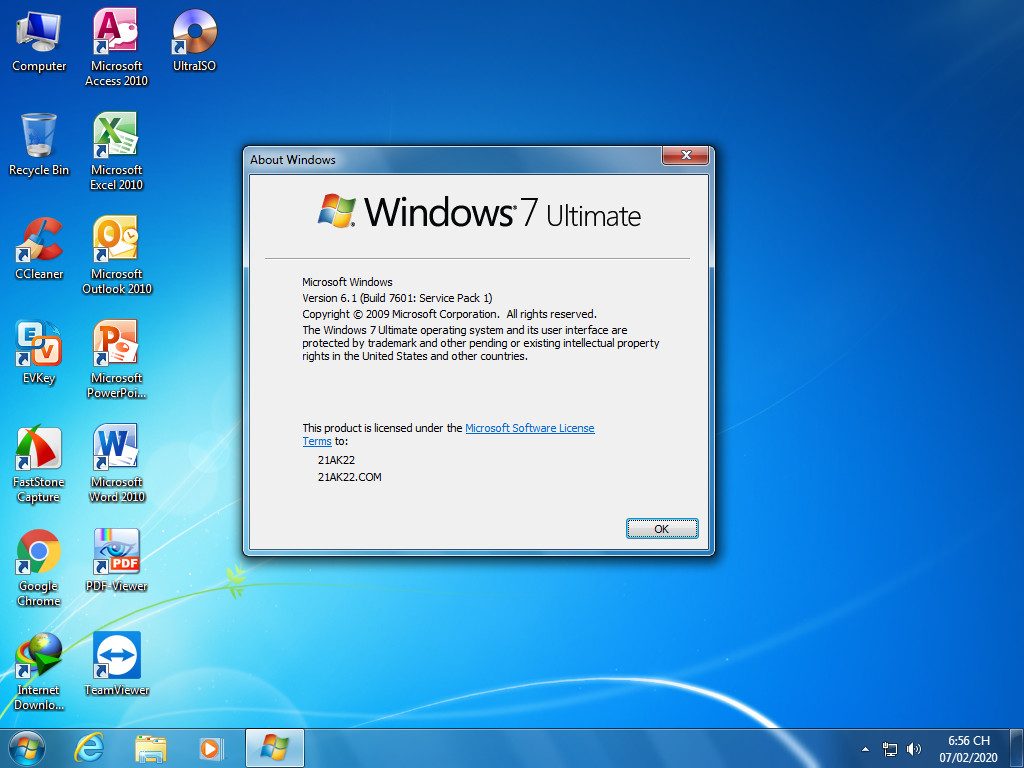Open Windows Explorer from the taskbar

point(150,748)
